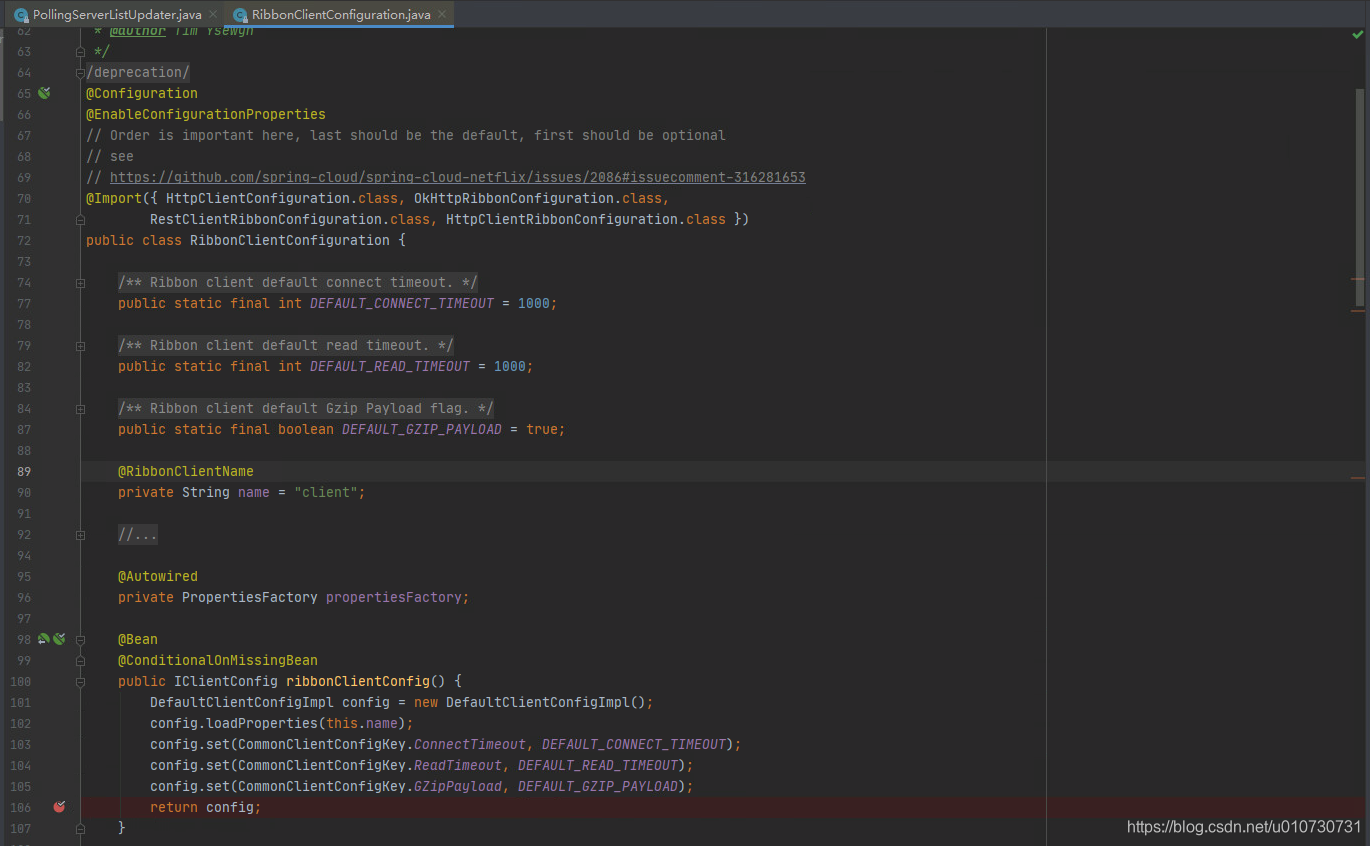Expand the folded read timeout doc comment on line 79
1370x846 pixels.
pos(80,346)
